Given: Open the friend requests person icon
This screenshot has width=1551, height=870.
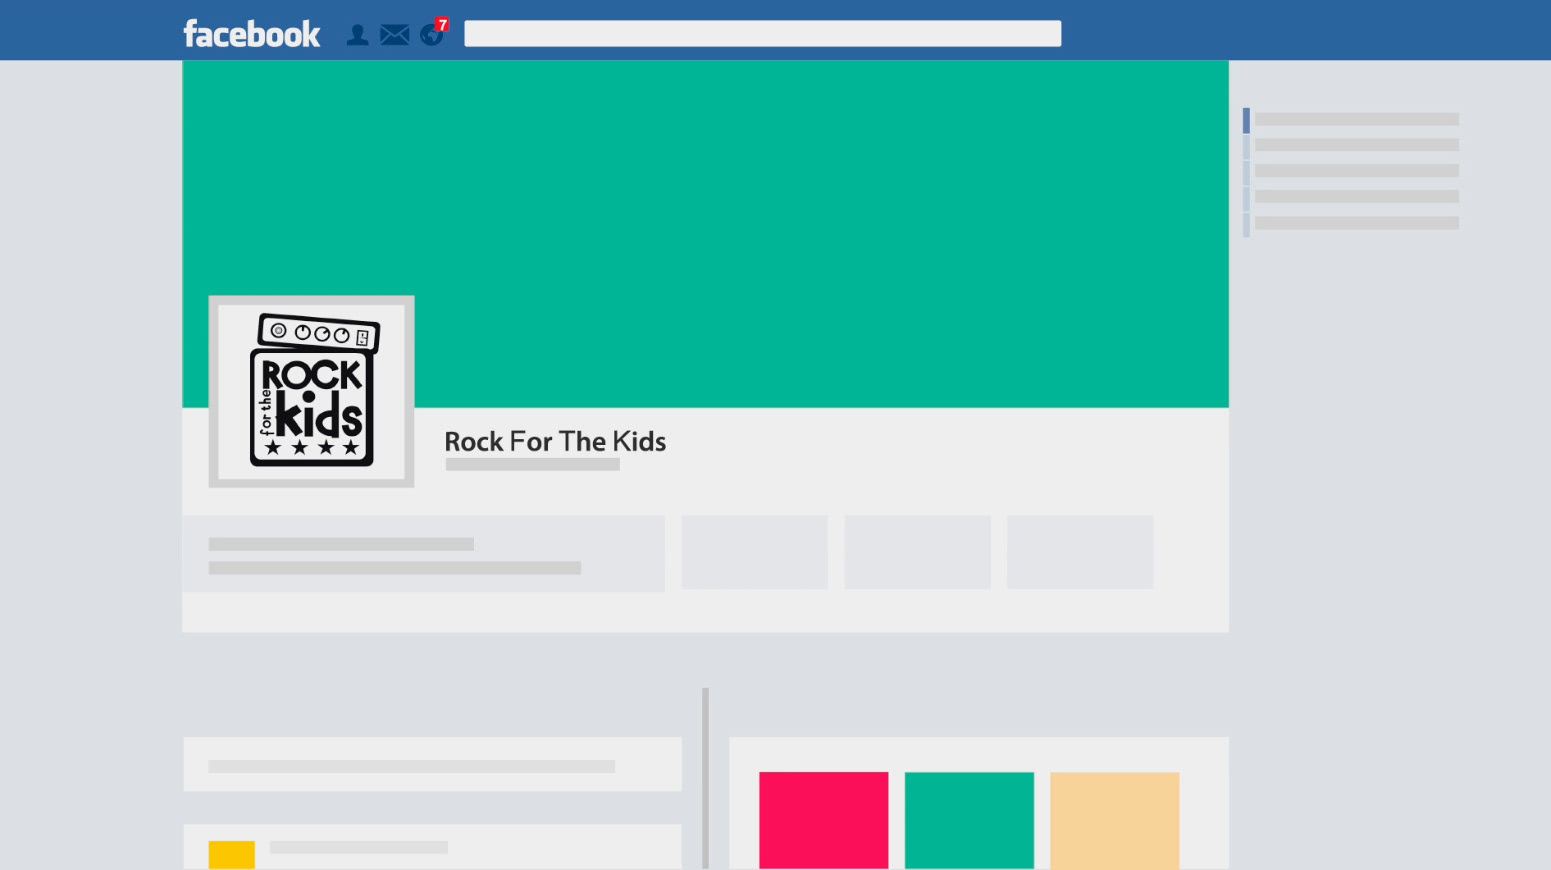Looking at the screenshot, I should [x=357, y=35].
